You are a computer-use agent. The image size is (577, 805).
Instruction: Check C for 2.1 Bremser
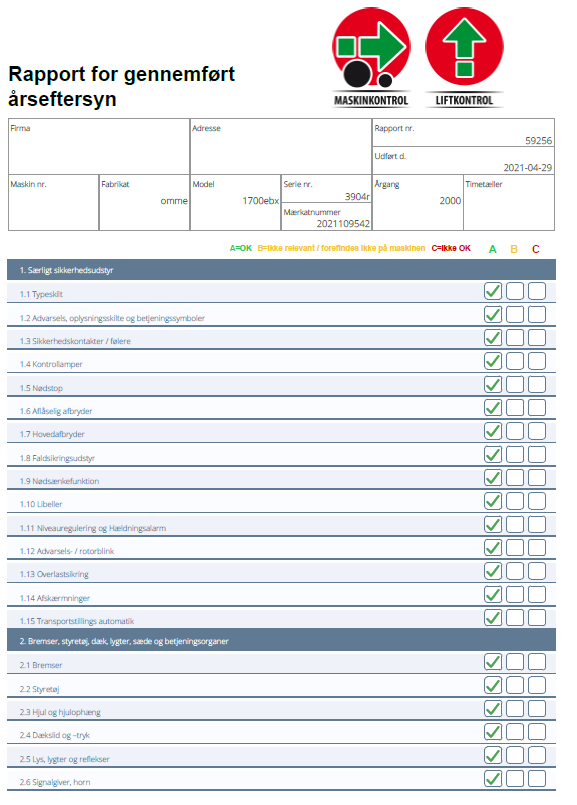point(537,662)
